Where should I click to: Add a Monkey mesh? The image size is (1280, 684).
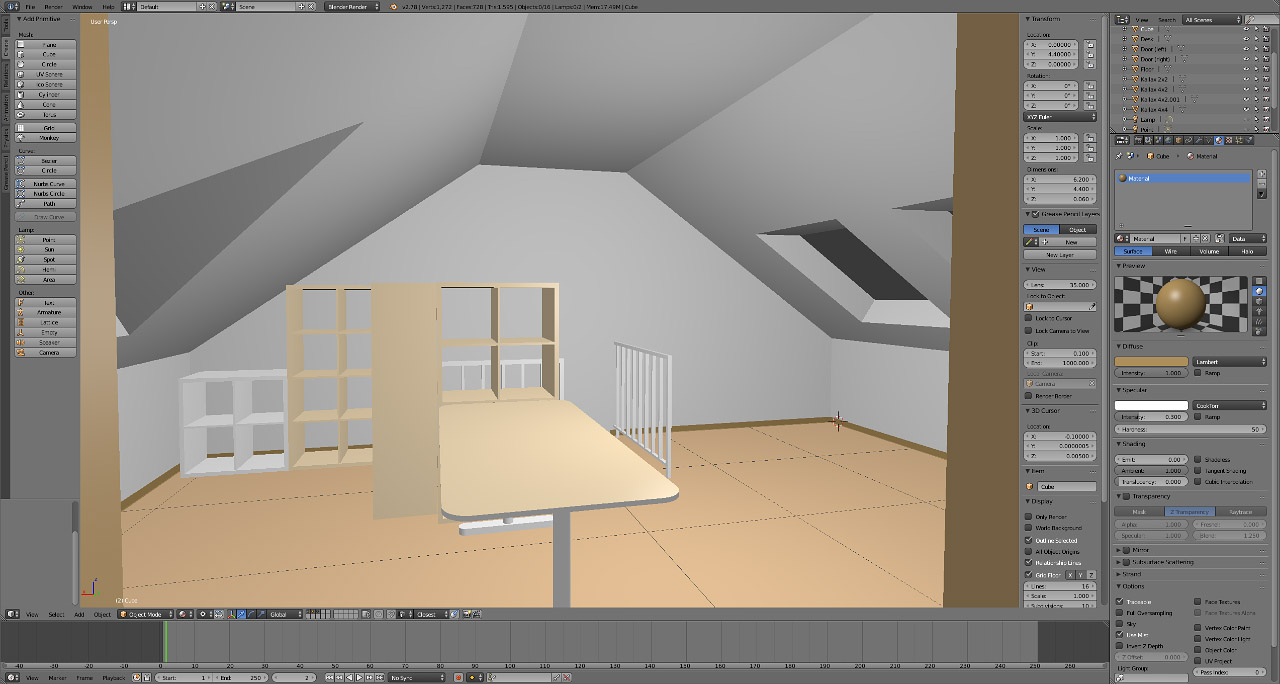click(45, 138)
